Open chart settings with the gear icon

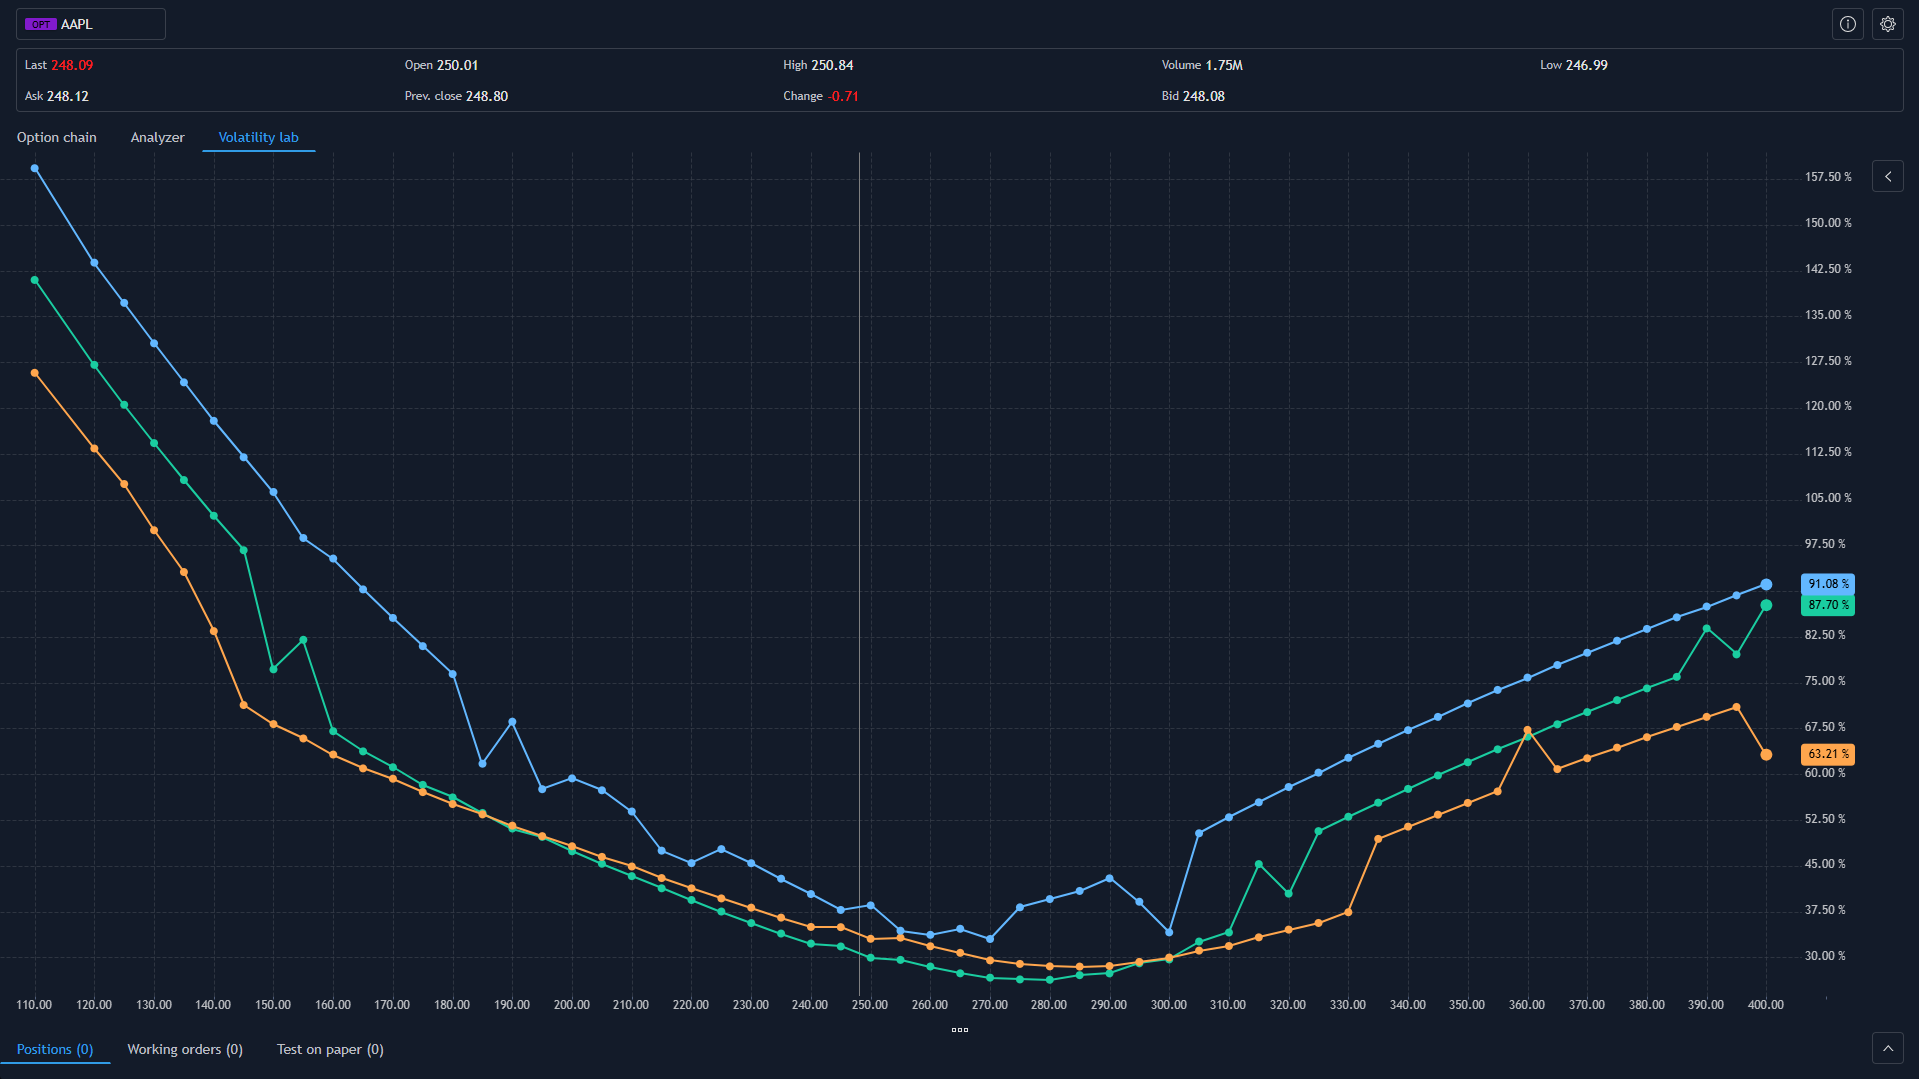click(x=1887, y=24)
